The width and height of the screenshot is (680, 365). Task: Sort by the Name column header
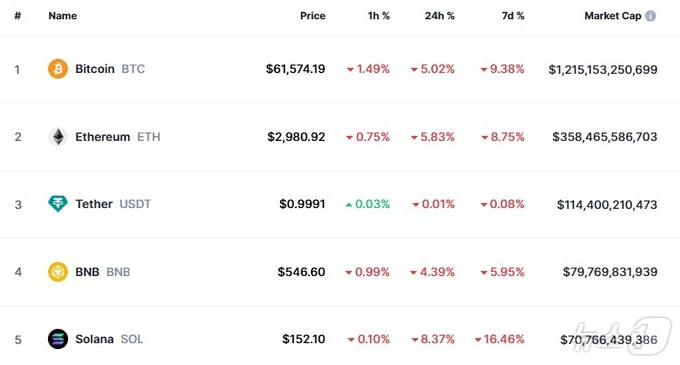coord(62,16)
